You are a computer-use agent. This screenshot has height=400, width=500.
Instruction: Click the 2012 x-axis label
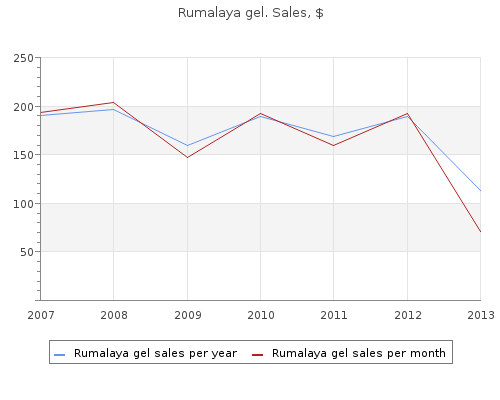[x=408, y=315]
